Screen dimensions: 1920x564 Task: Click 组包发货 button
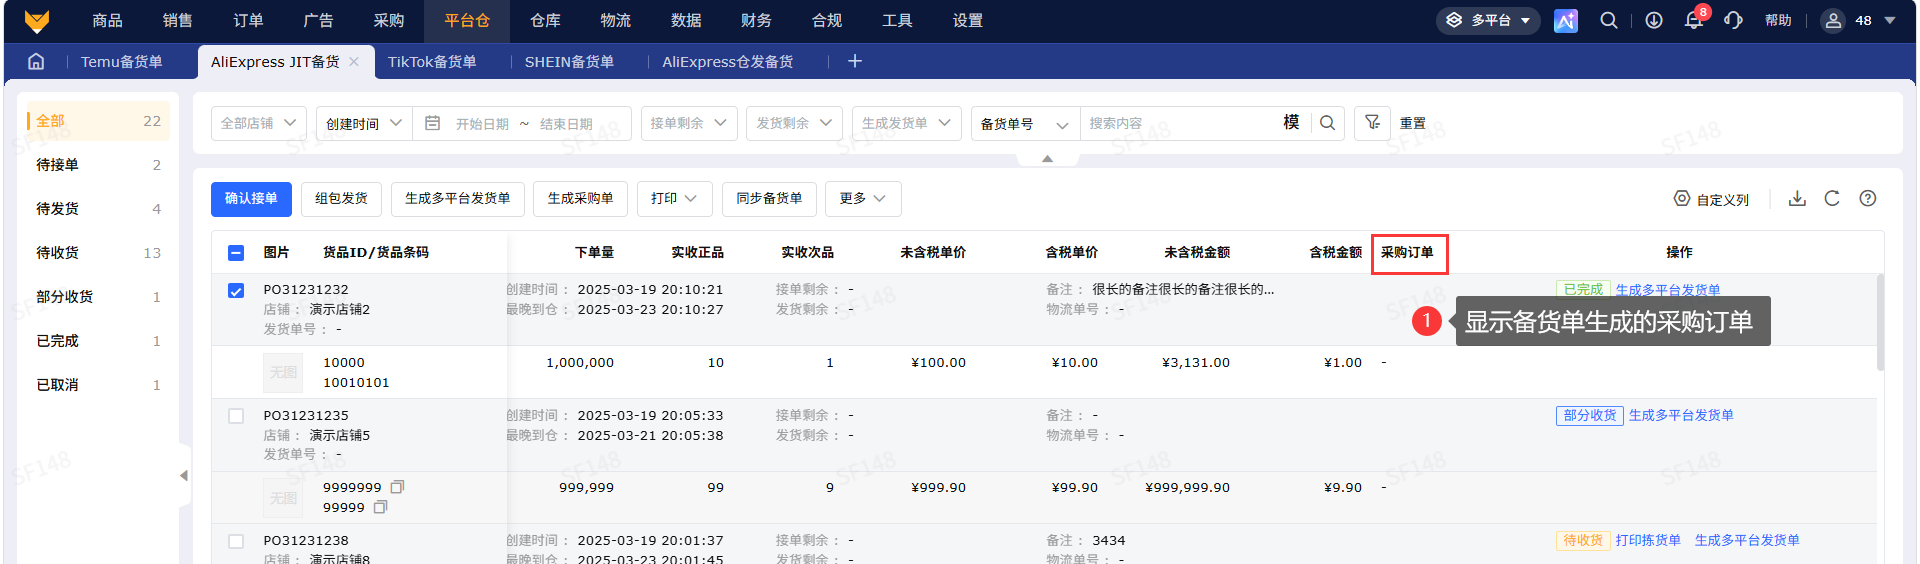point(341,198)
